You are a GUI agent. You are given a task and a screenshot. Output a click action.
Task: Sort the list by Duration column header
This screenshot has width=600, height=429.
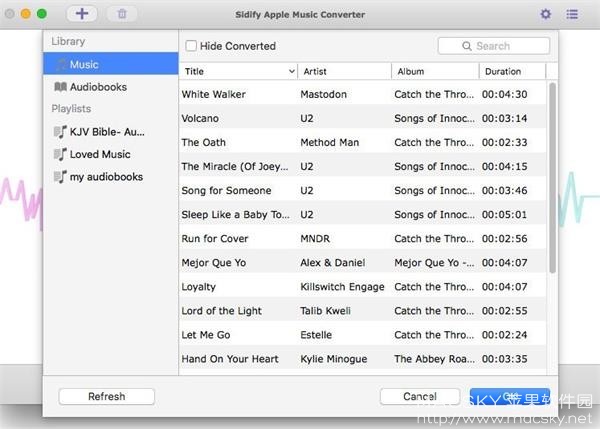coord(512,71)
